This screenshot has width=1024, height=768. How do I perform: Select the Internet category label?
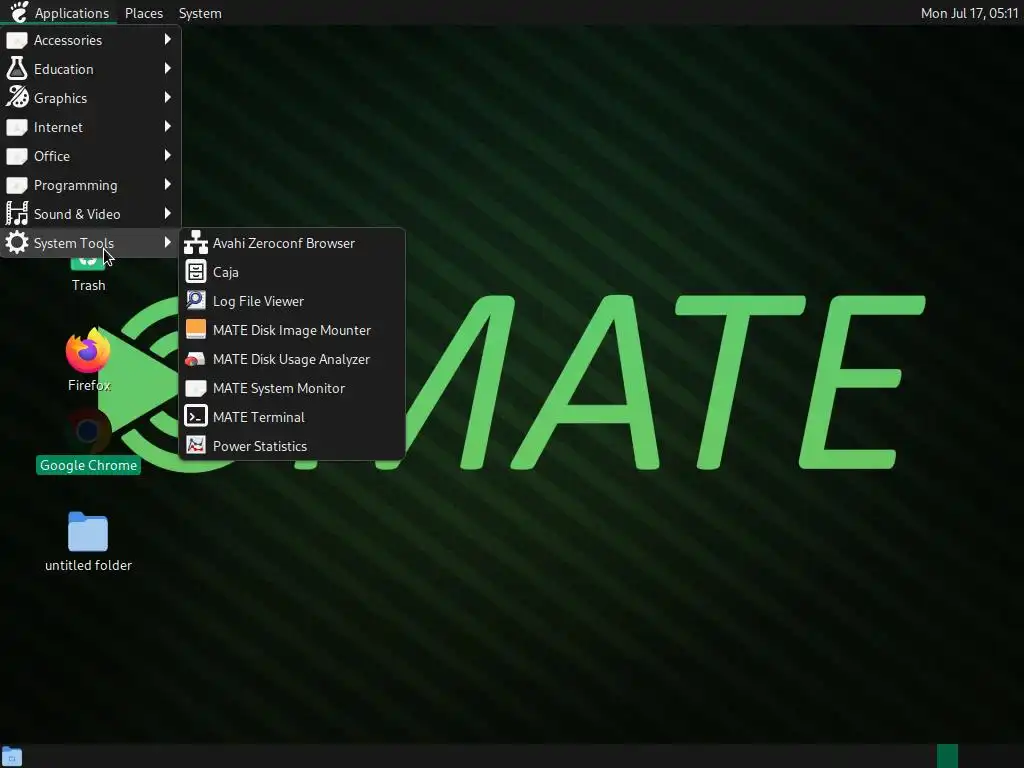[58, 127]
